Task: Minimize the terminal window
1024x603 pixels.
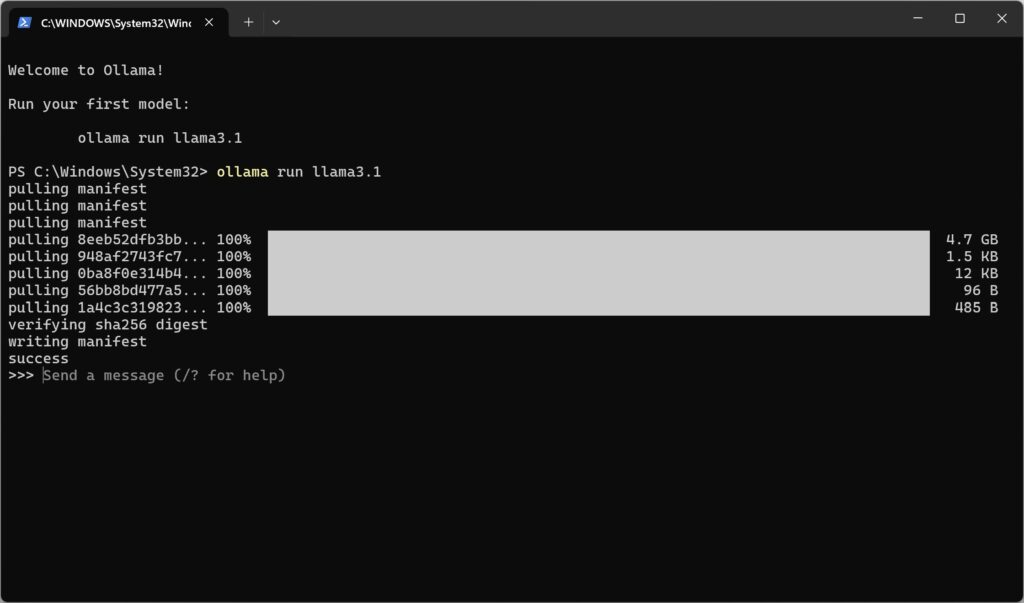Action: click(918, 18)
